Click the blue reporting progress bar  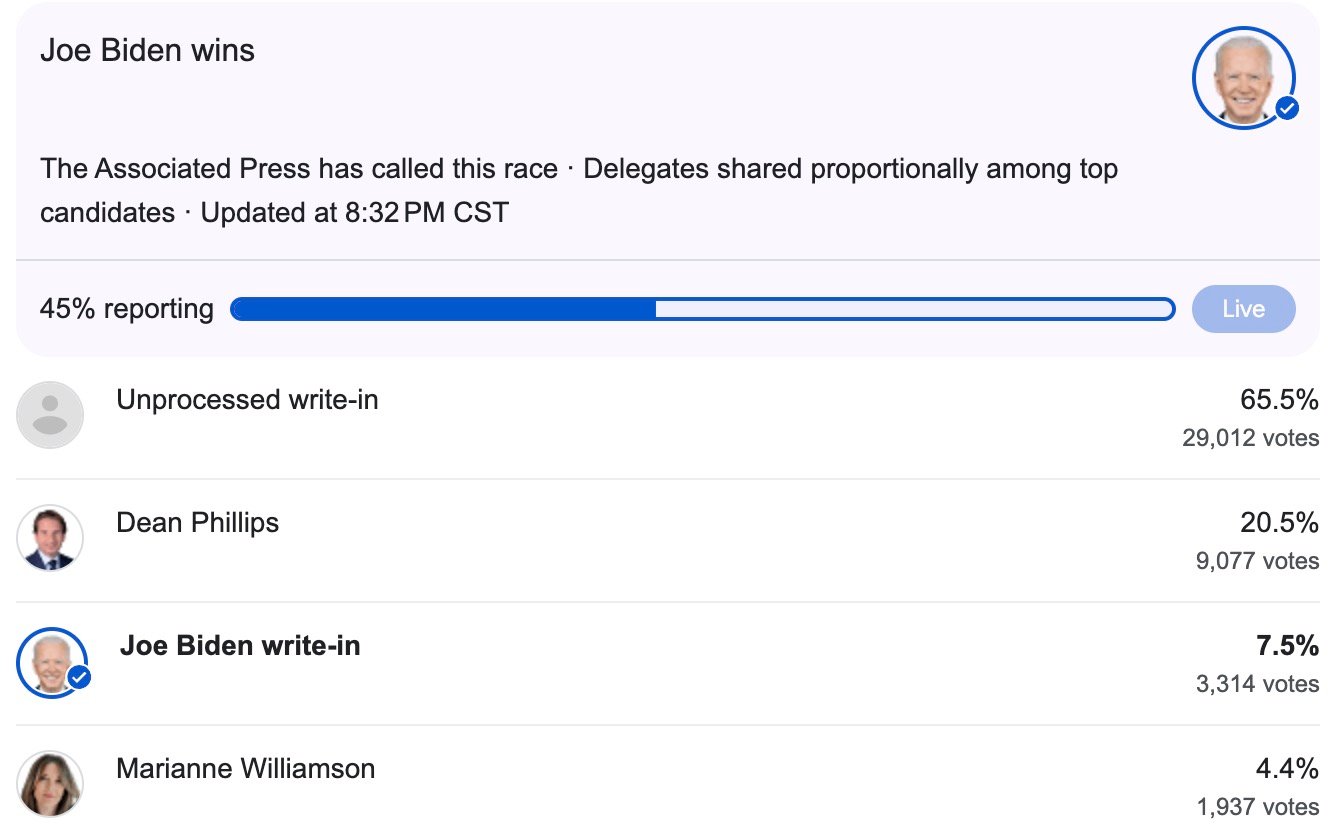click(x=702, y=309)
